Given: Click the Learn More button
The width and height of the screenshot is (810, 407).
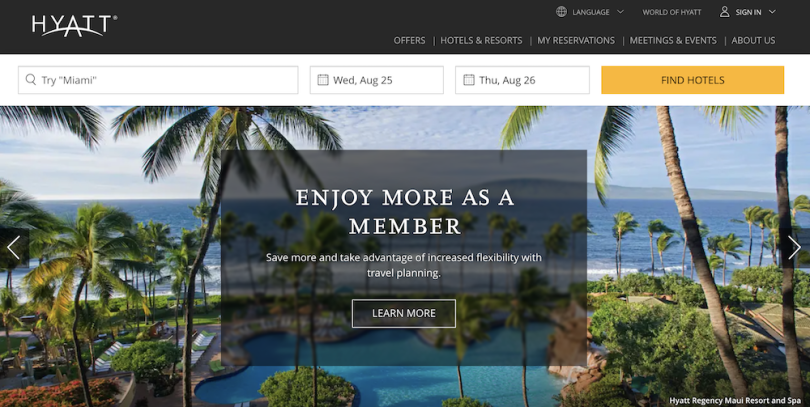Looking at the screenshot, I should (x=404, y=314).
